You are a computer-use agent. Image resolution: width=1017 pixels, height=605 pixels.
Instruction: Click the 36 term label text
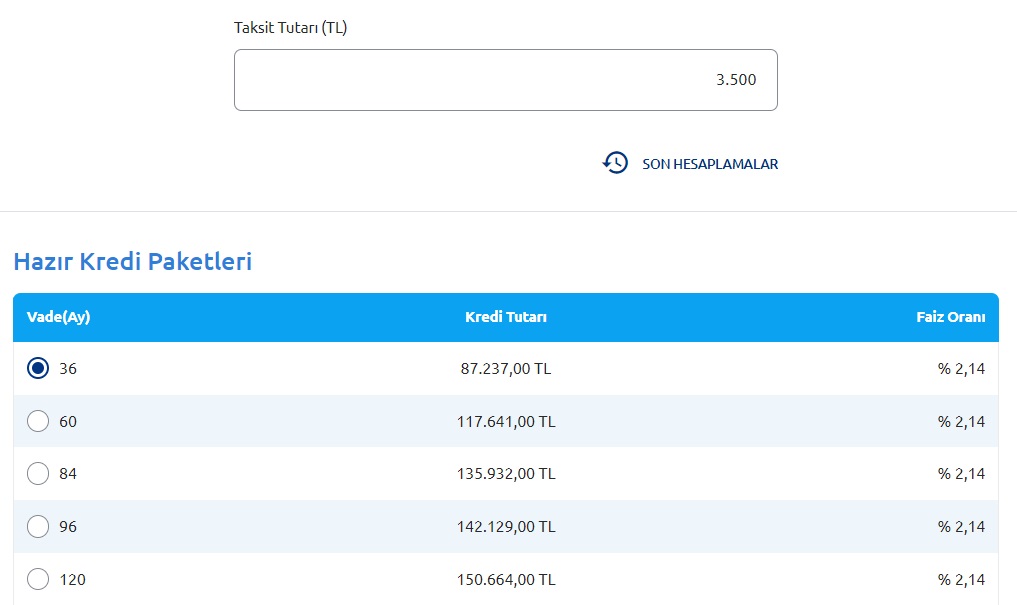68,369
